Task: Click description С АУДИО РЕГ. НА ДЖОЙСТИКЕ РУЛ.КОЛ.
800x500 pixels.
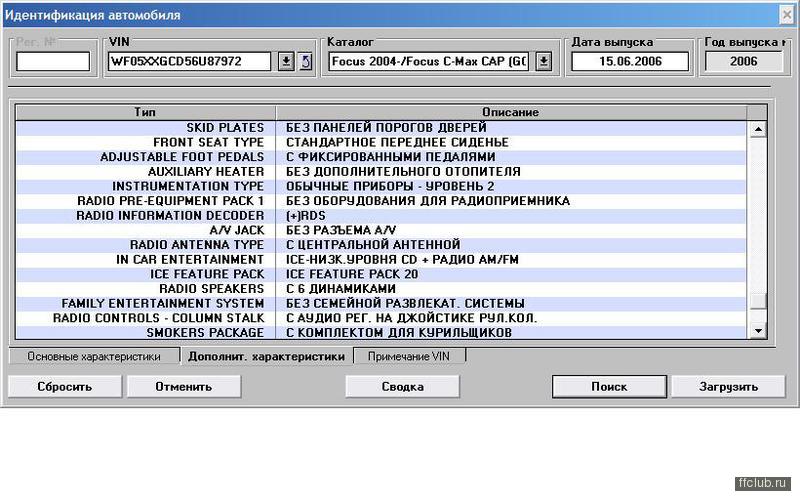Action: click(x=411, y=318)
